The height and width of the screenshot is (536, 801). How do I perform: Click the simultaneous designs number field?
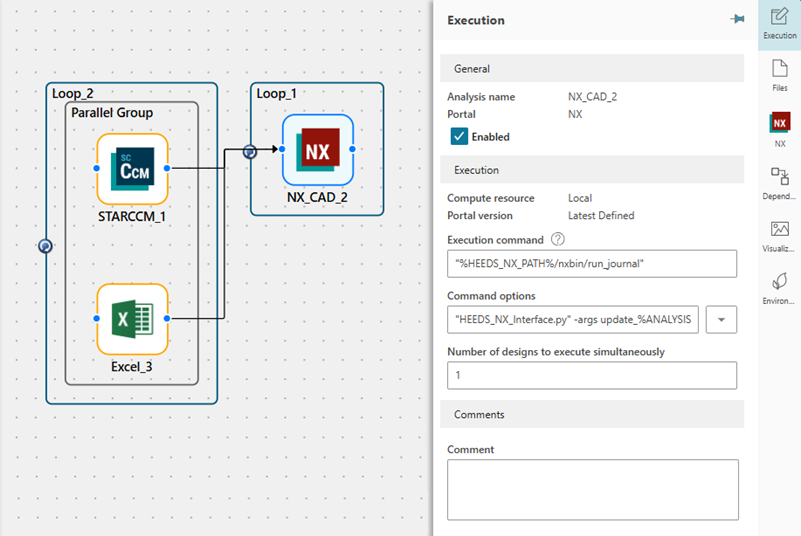point(592,375)
